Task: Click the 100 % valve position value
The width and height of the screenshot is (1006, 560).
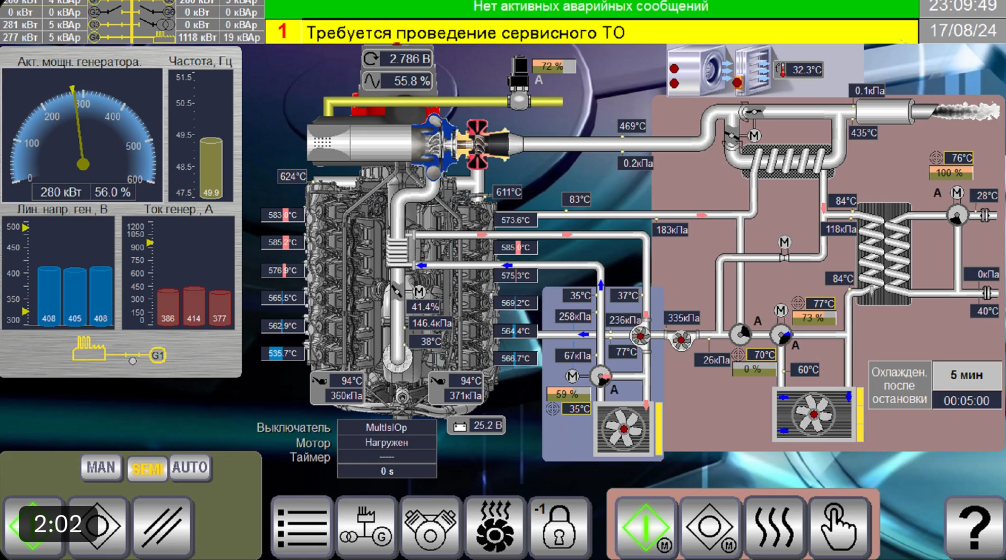Action: tap(950, 173)
